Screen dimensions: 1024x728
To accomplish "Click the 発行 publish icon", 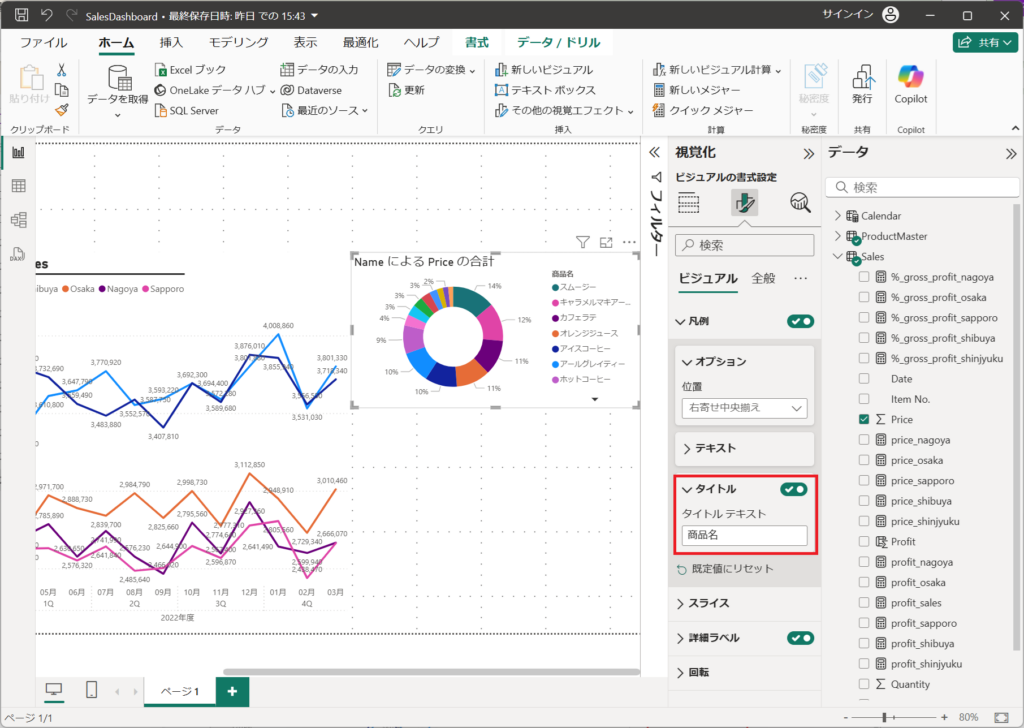I will [862, 84].
